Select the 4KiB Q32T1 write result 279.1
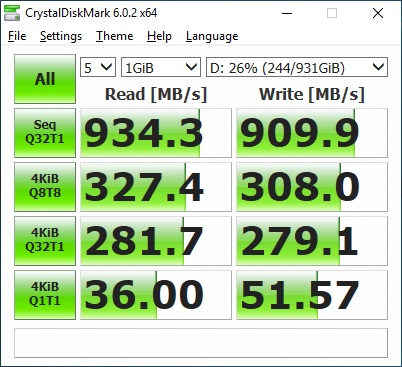402x367 pixels. tap(312, 241)
